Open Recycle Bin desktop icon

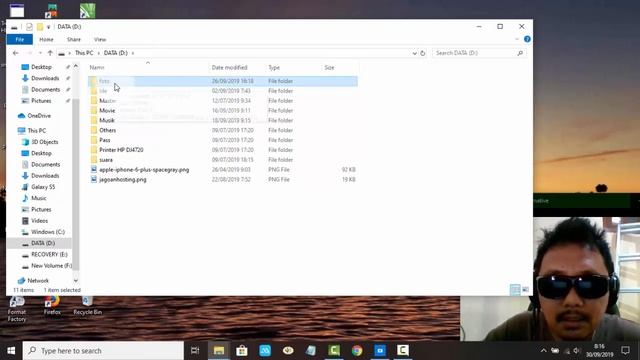click(x=88, y=306)
